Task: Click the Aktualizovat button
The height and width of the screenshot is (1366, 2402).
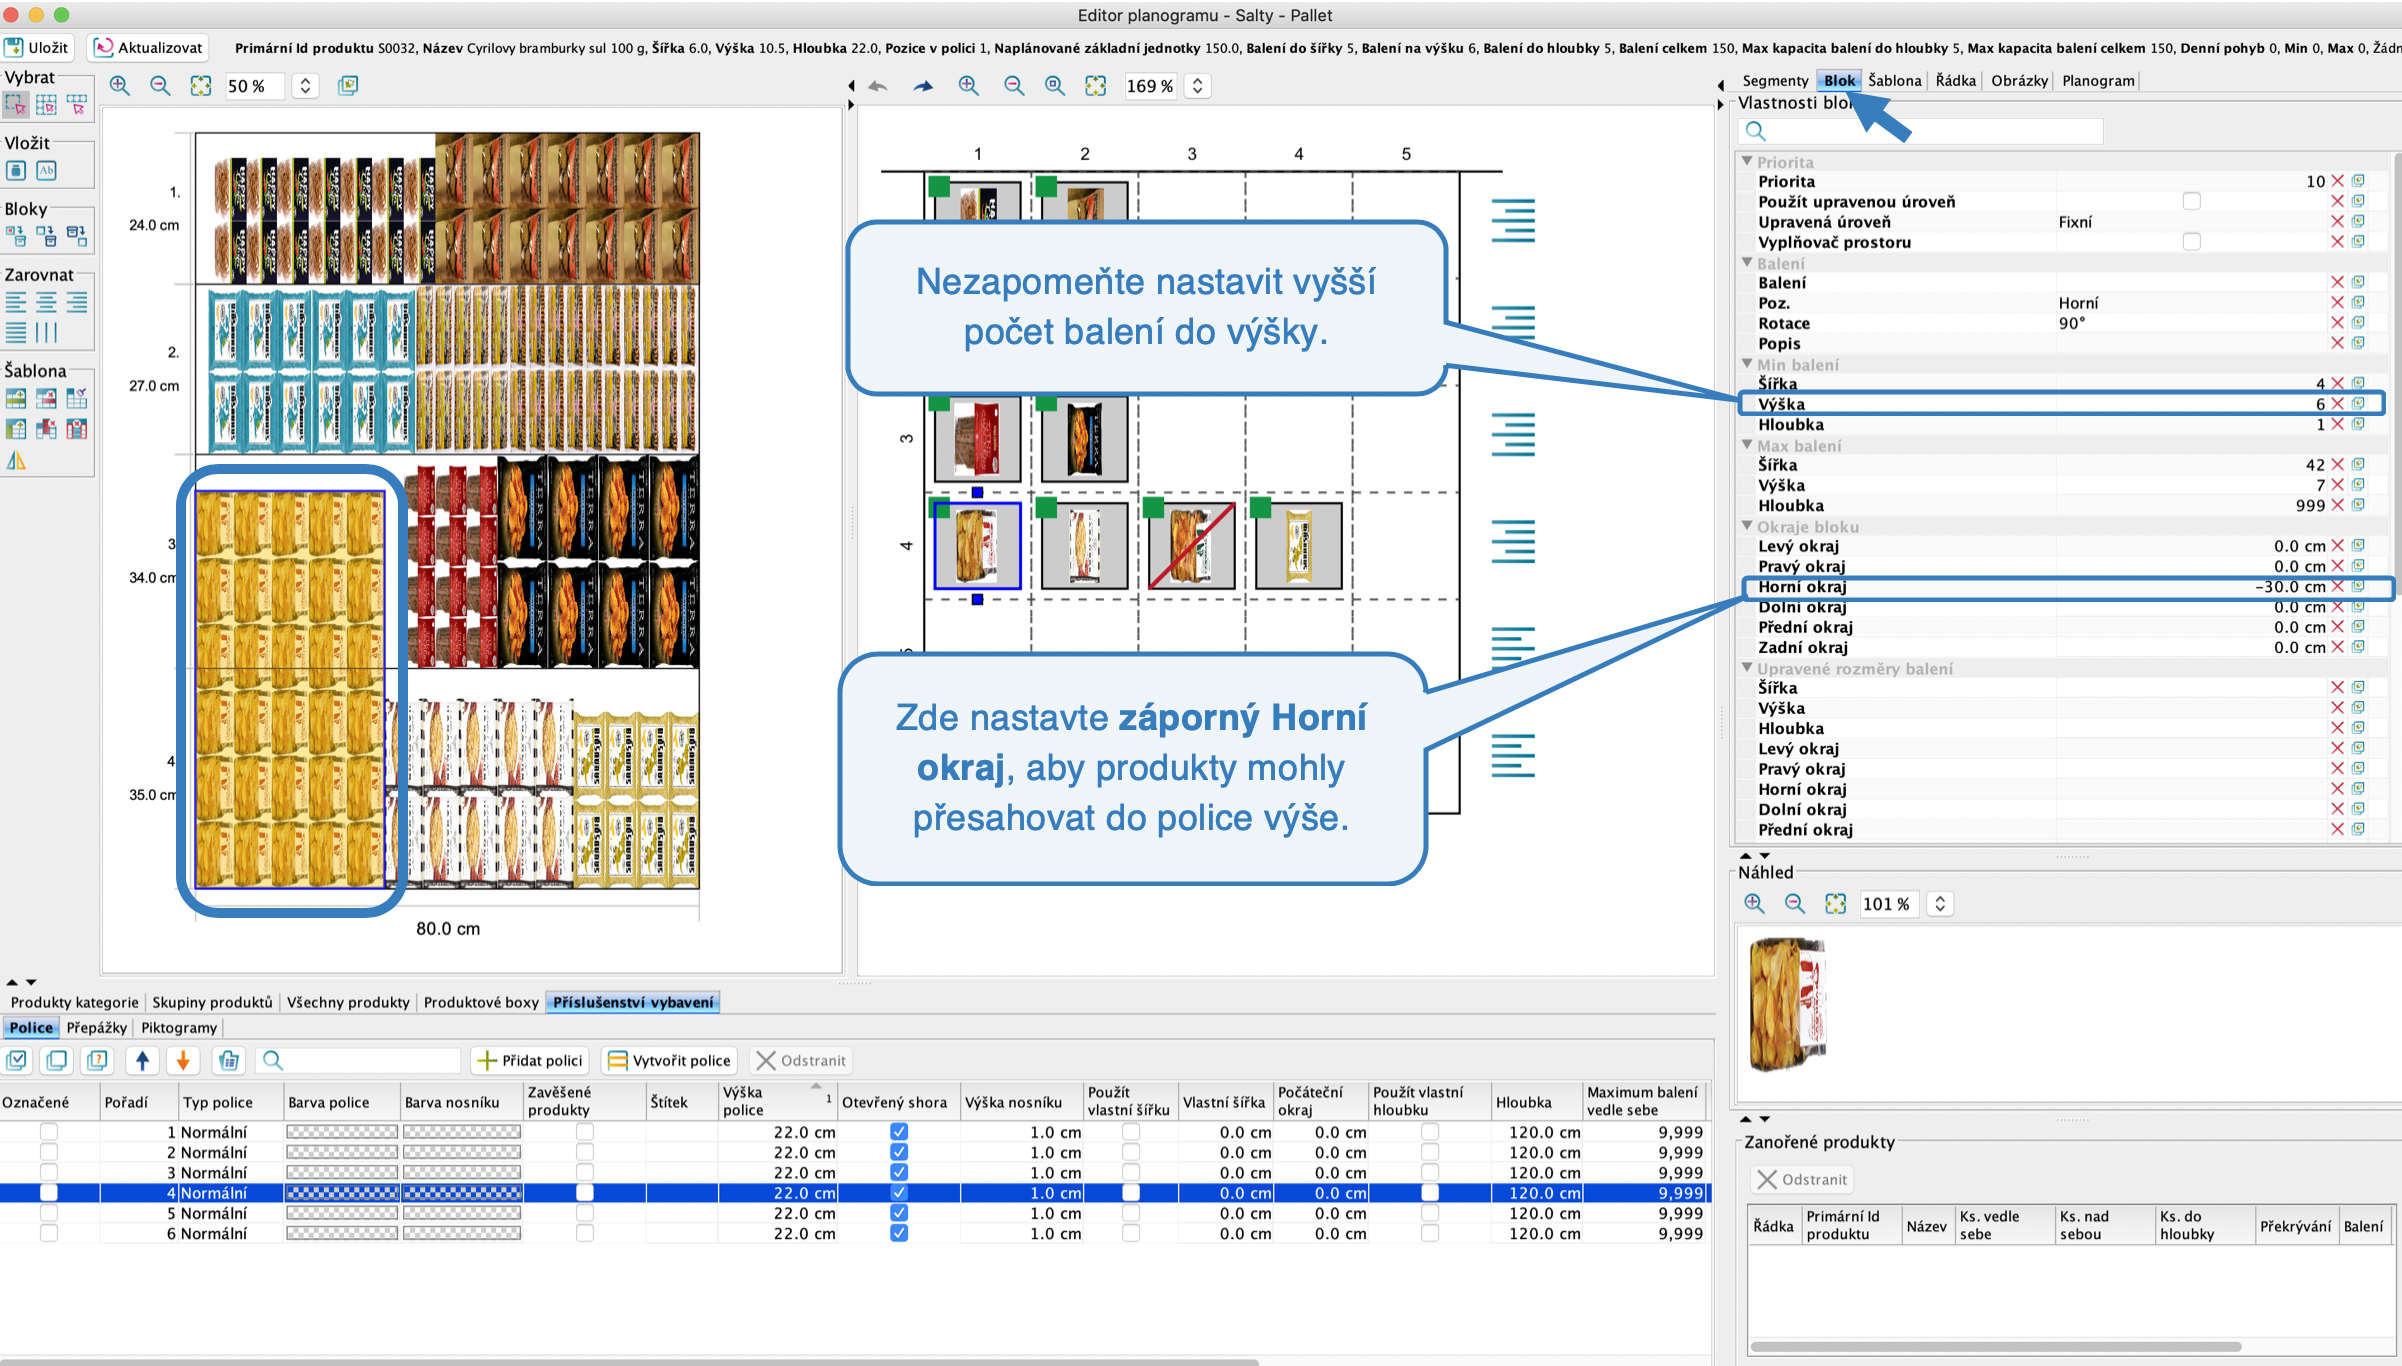Action: tap(149, 47)
